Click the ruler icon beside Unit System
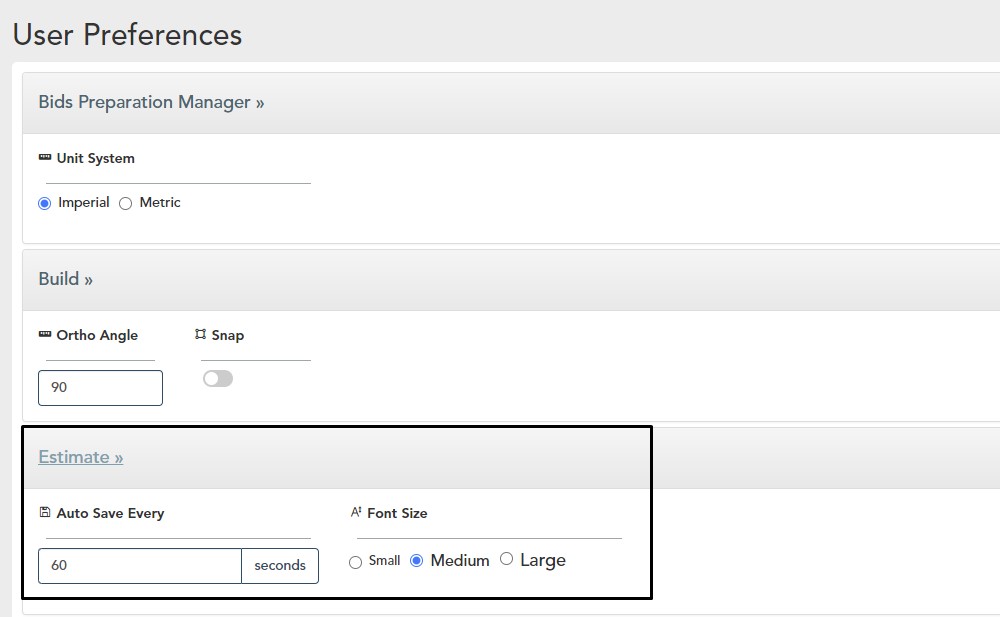This screenshot has height=617, width=1000. (45, 158)
